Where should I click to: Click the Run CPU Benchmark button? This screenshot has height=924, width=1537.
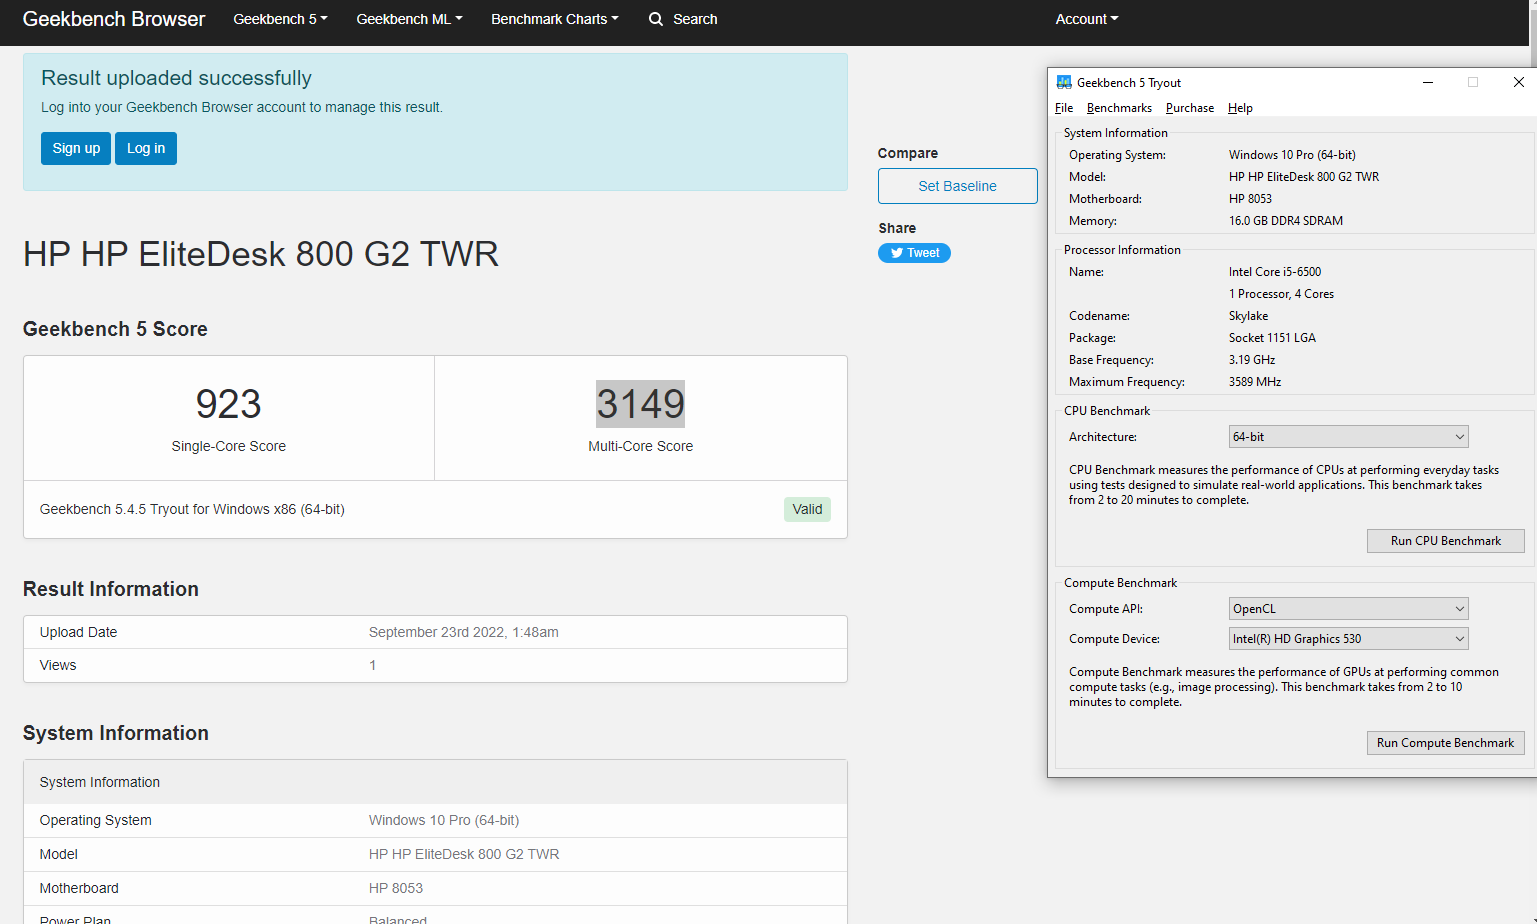[1445, 541]
